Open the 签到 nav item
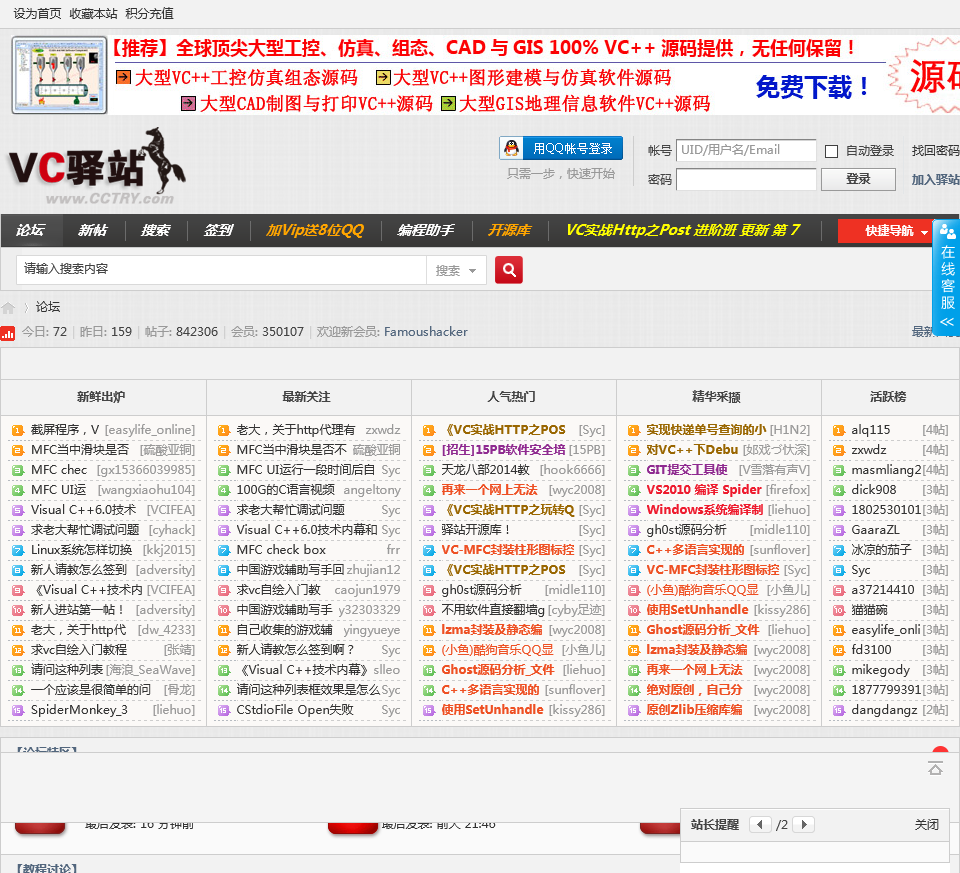The image size is (960, 873). (x=219, y=230)
